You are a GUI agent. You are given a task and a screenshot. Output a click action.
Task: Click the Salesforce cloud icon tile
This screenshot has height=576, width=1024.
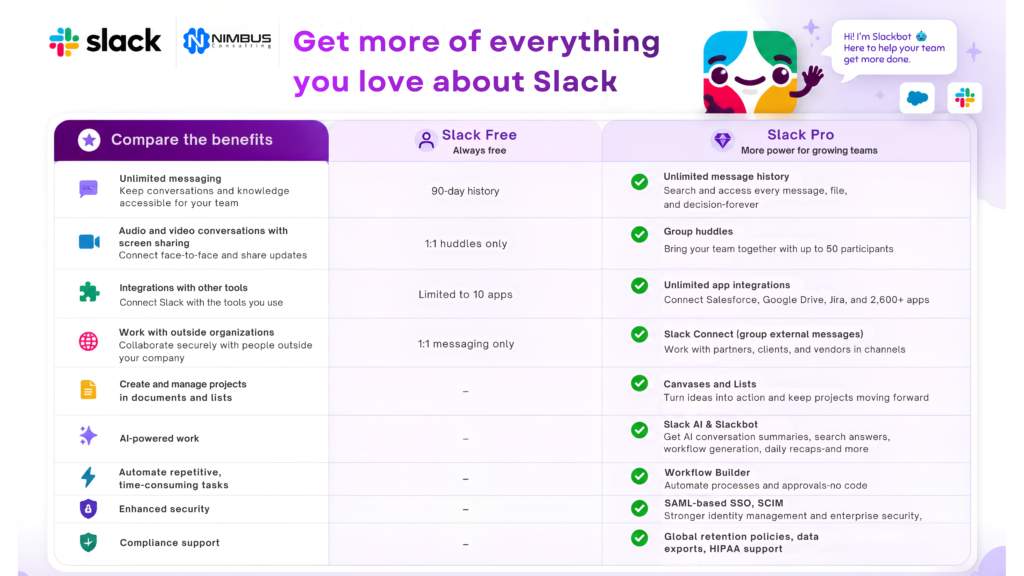[917, 99]
